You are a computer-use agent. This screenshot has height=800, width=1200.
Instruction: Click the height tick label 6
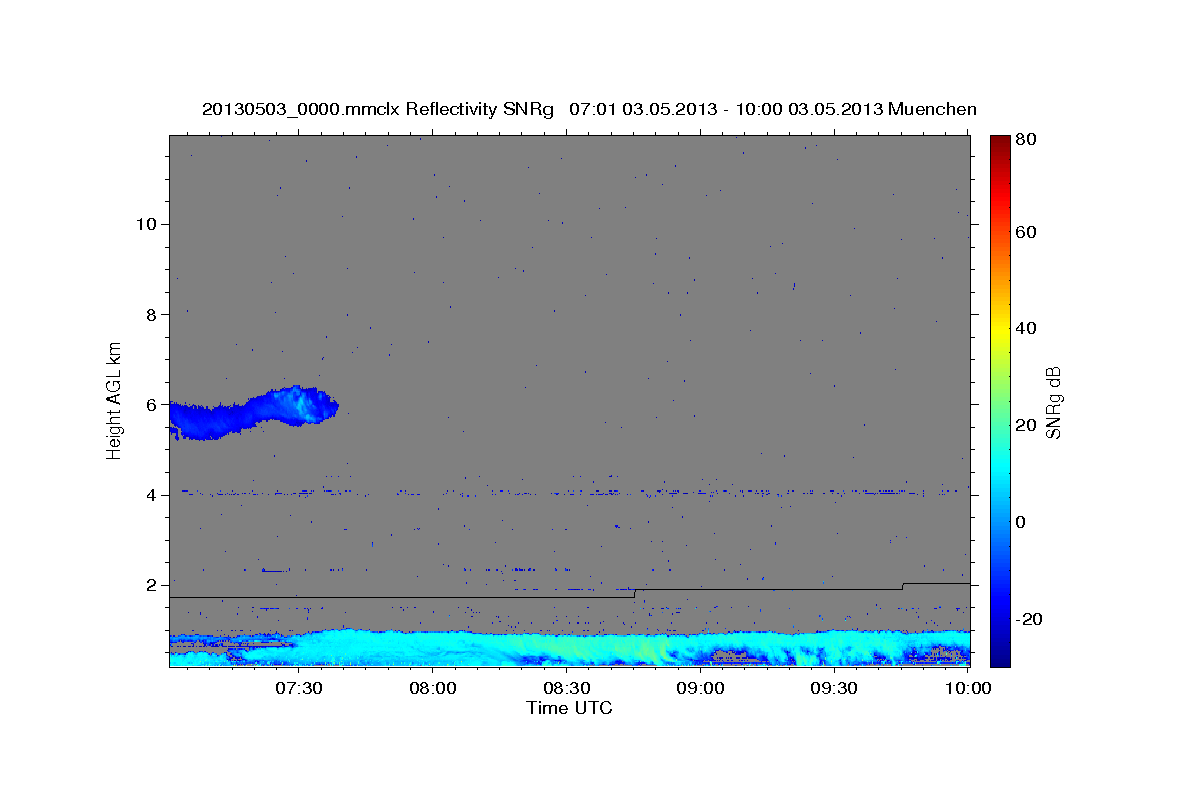tap(151, 404)
